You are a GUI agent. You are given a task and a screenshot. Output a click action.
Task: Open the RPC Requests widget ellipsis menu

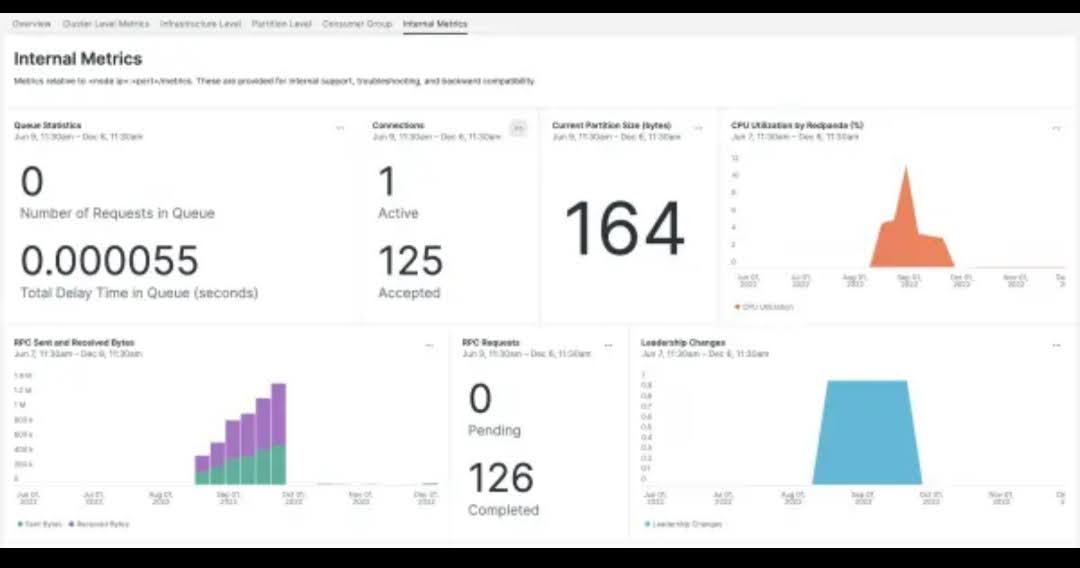point(608,345)
